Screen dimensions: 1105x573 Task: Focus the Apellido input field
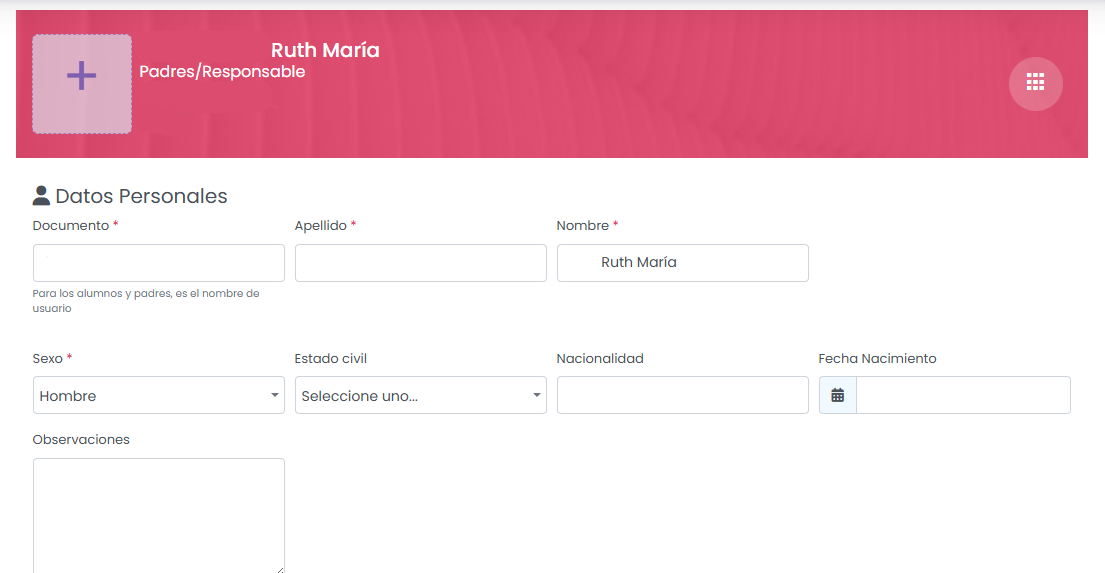(421, 263)
